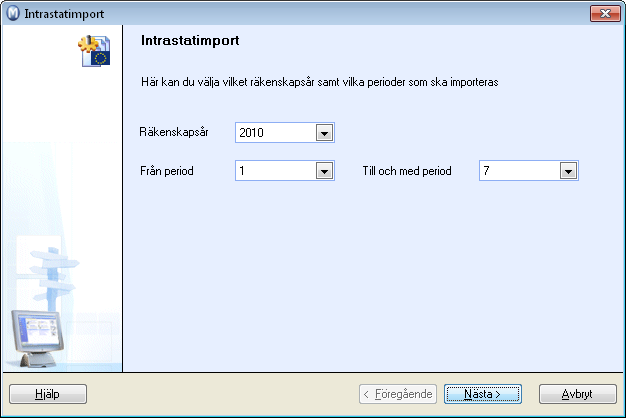This screenshot has height=418, width=626.
Task: Expand the Från period dropdown arrow
Action: 324,171
